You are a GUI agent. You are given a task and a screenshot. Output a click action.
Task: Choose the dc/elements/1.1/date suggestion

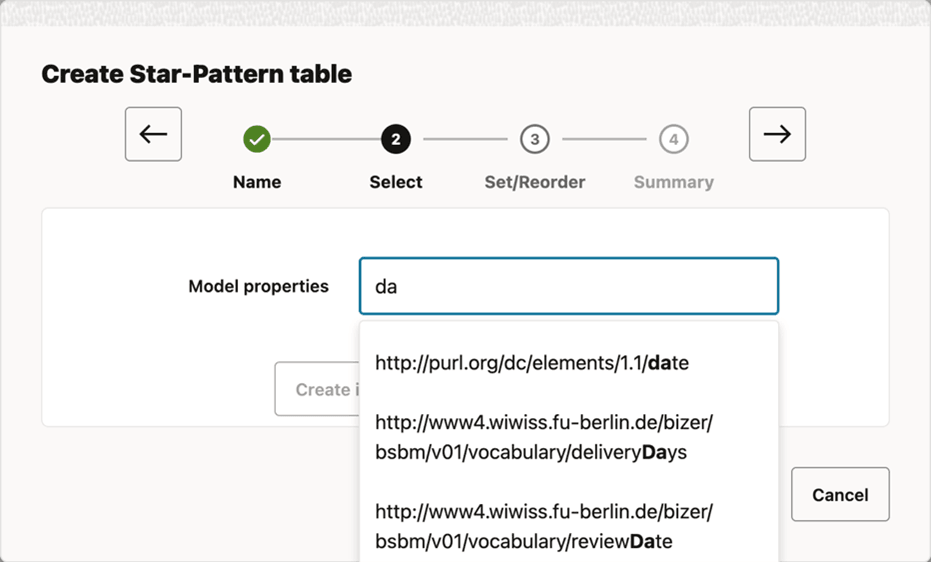point(532,363)
